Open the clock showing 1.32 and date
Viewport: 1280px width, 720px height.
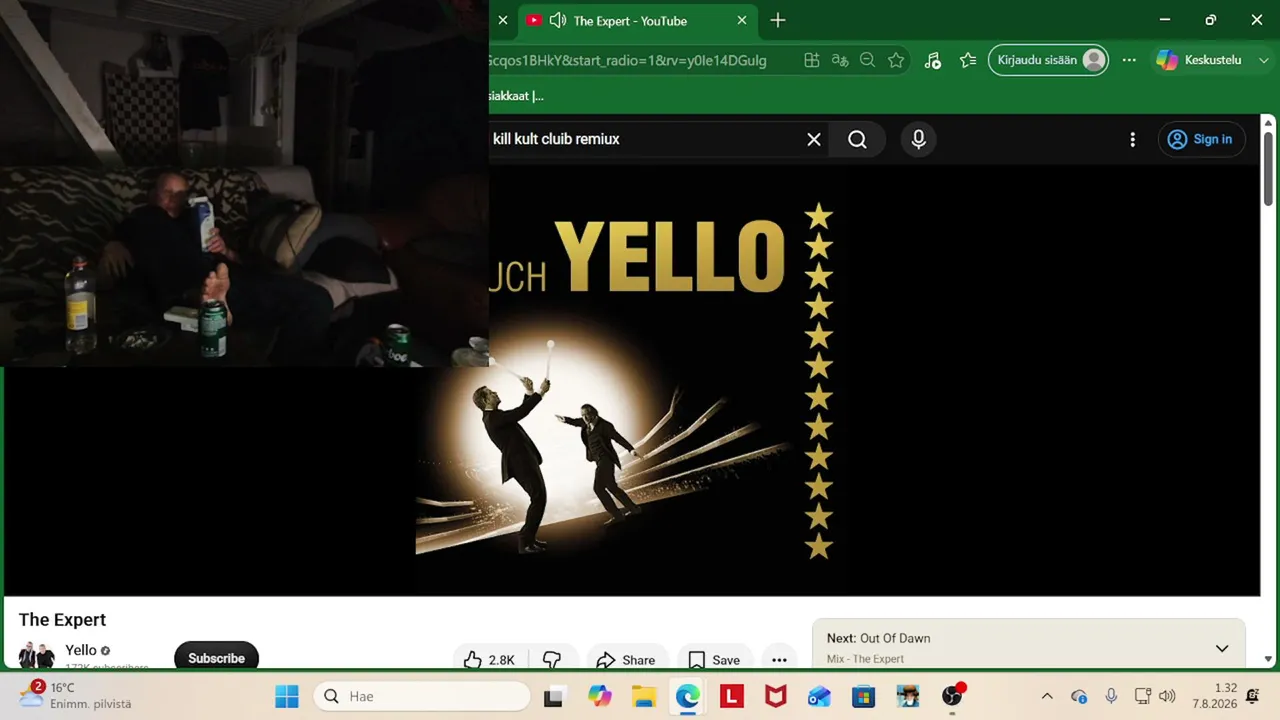[x=1214, y=696]
